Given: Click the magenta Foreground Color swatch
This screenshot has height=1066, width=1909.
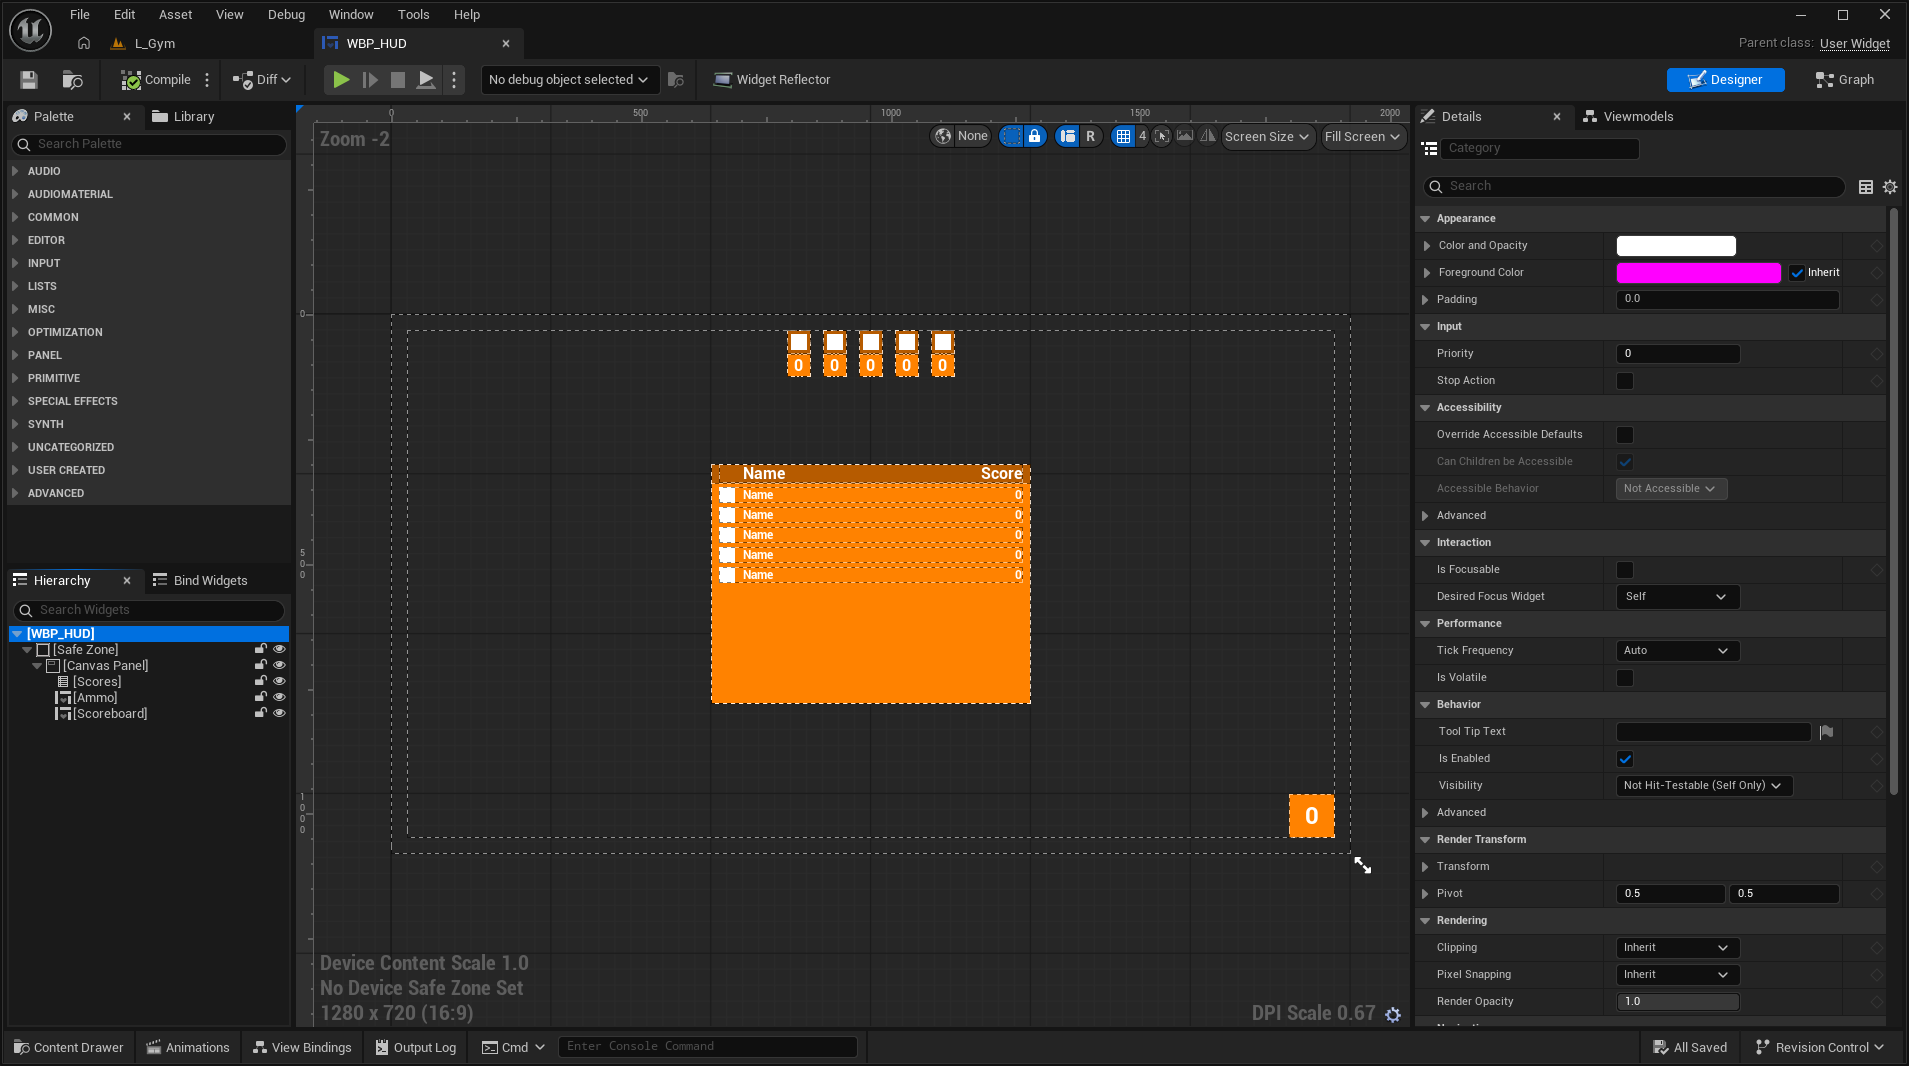Looking at the screenshot, I should point(1698,273).
